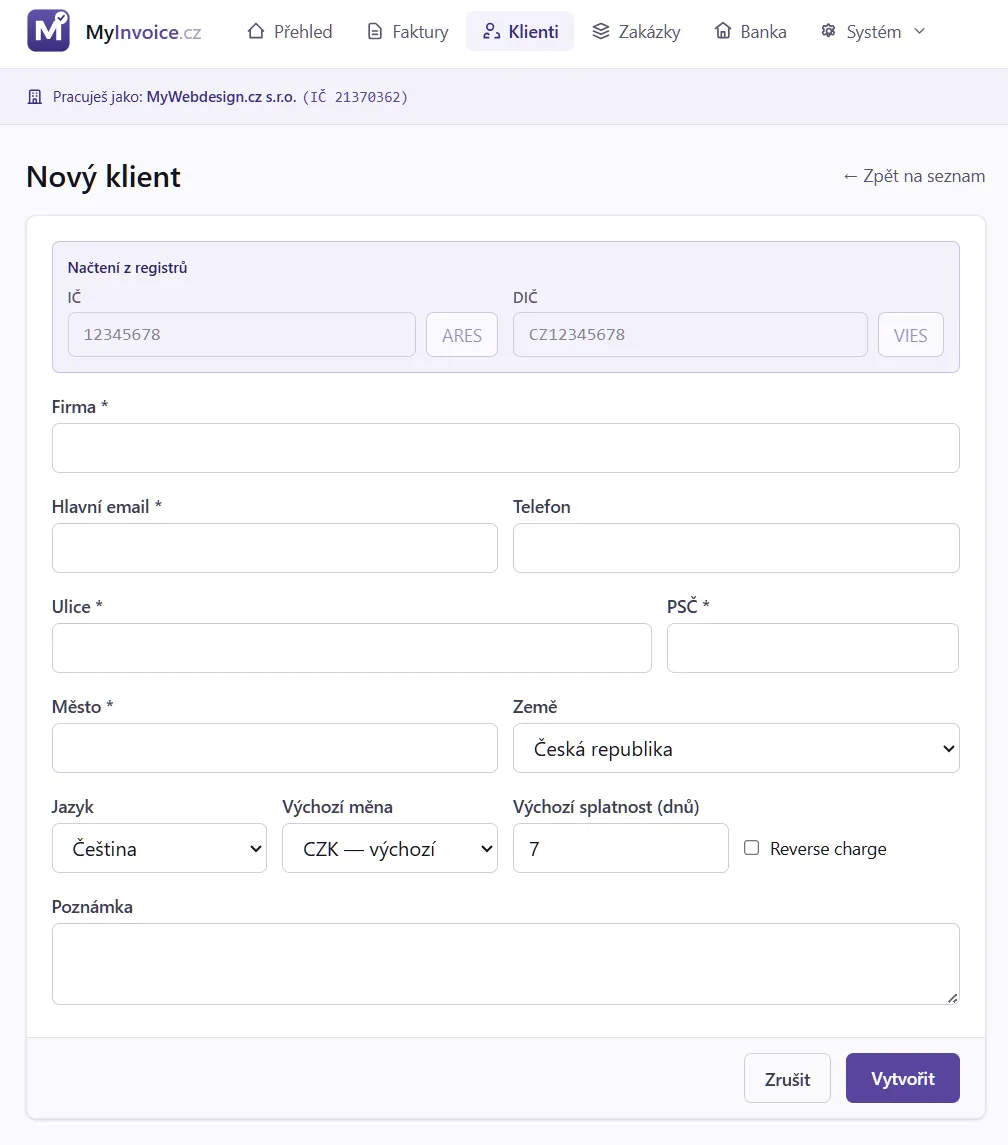Click the textarea resize handle in Poznámka
The width and height of the screenshot is (1008, 1145).
[x=952, y=998]
